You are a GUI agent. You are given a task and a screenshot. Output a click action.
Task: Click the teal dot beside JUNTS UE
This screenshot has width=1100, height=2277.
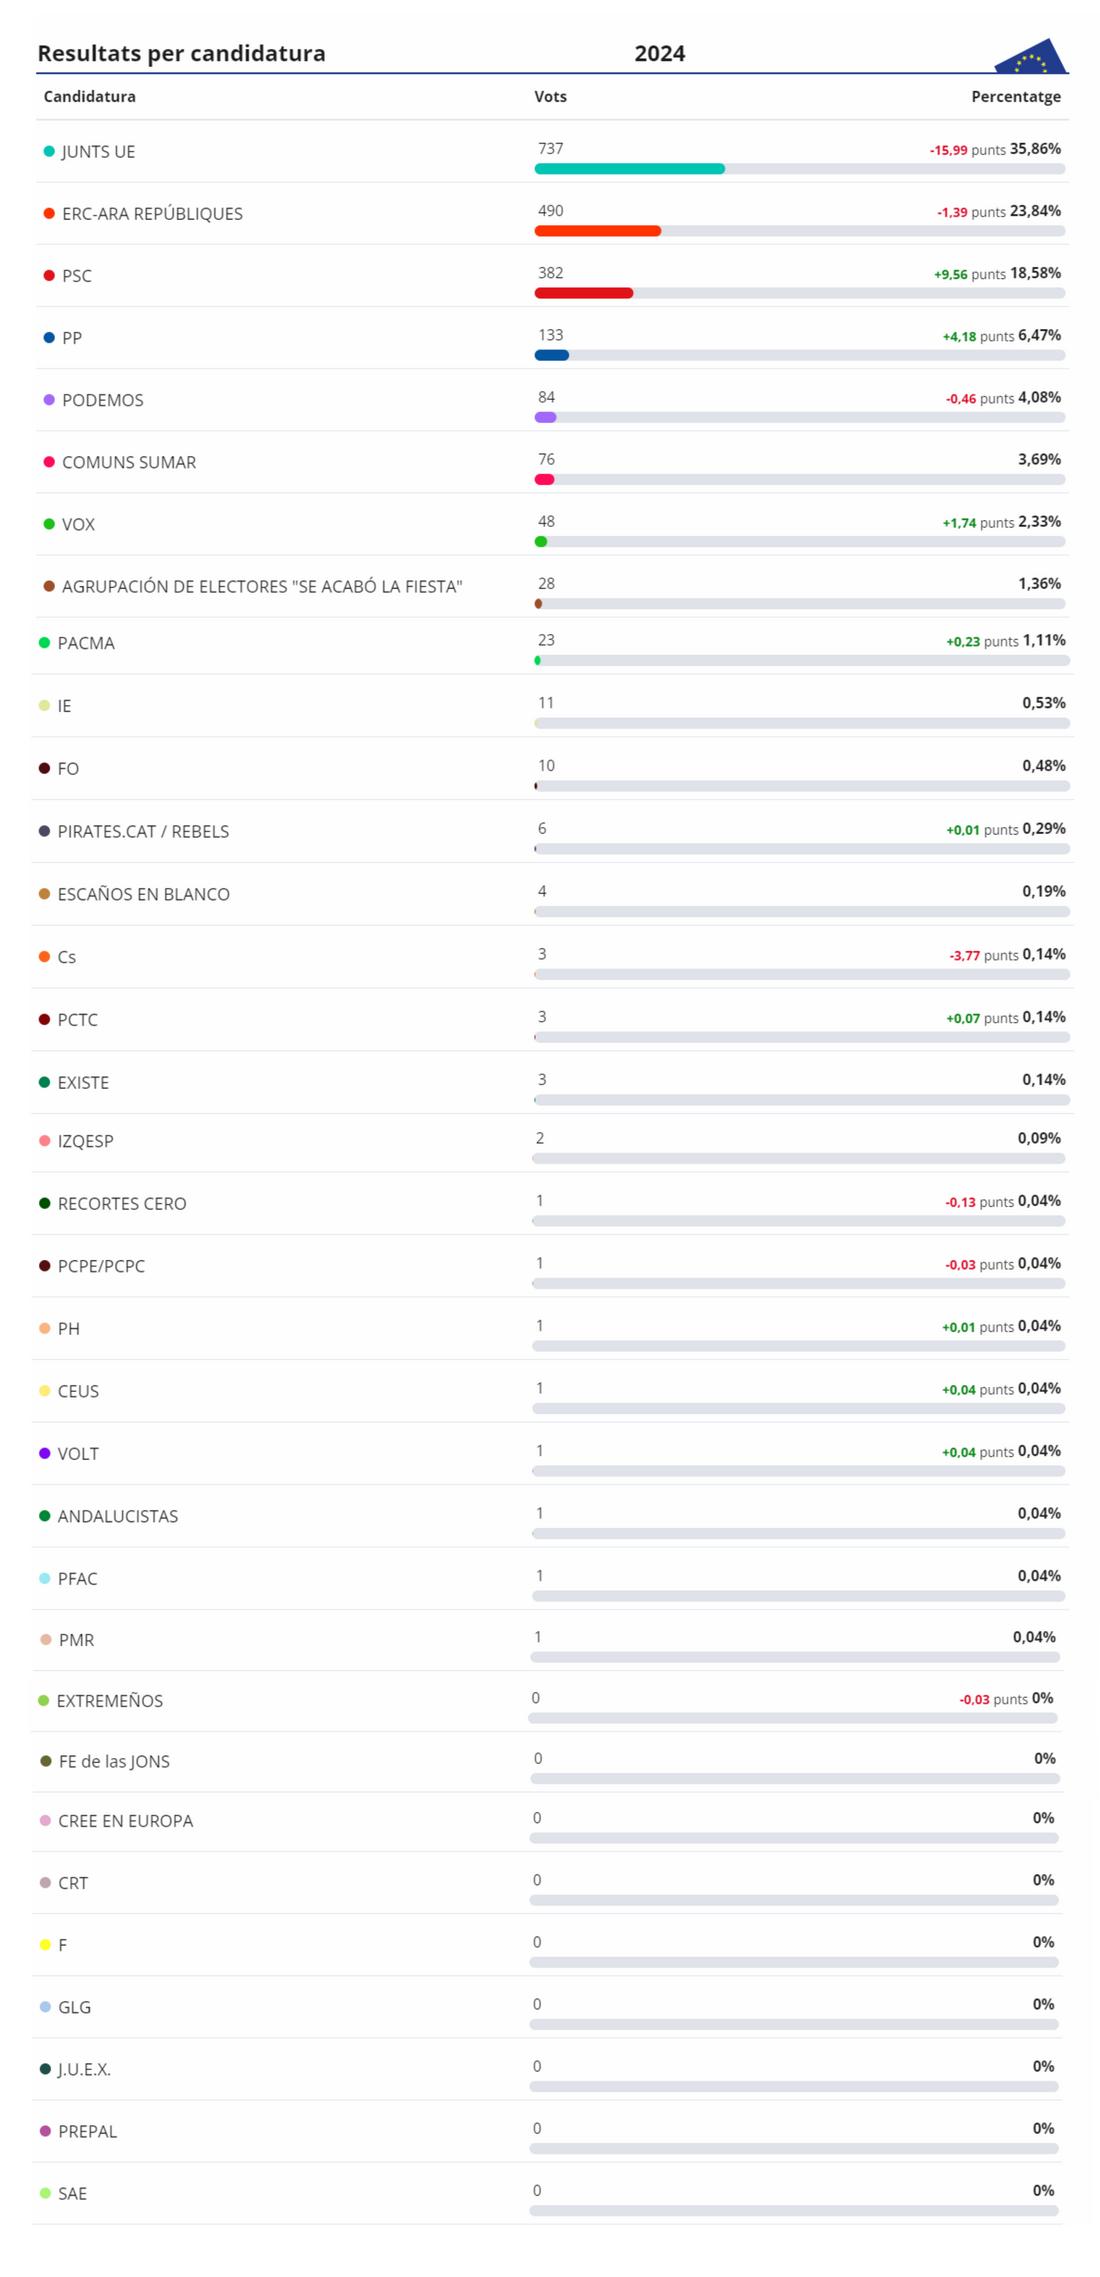click(49, 152)
